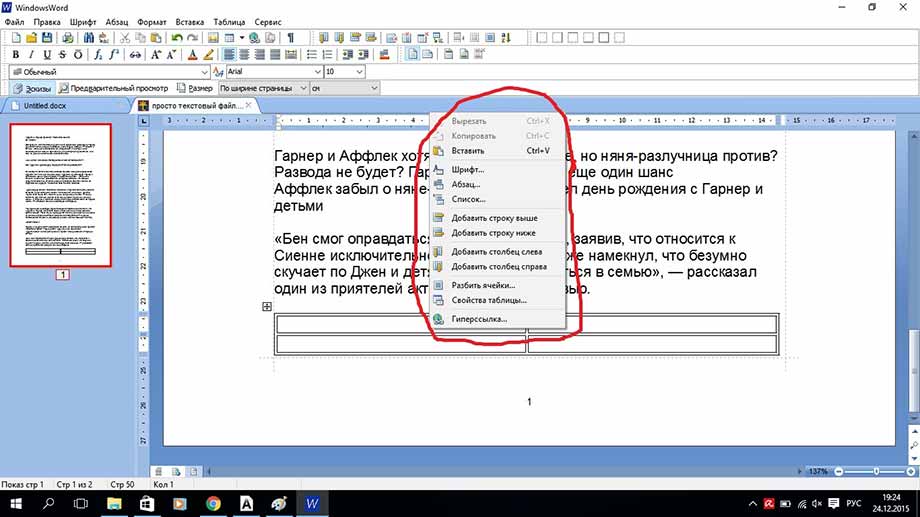Click the table move handle icon
Screen dimensions: 920x517
click(267, 306)
